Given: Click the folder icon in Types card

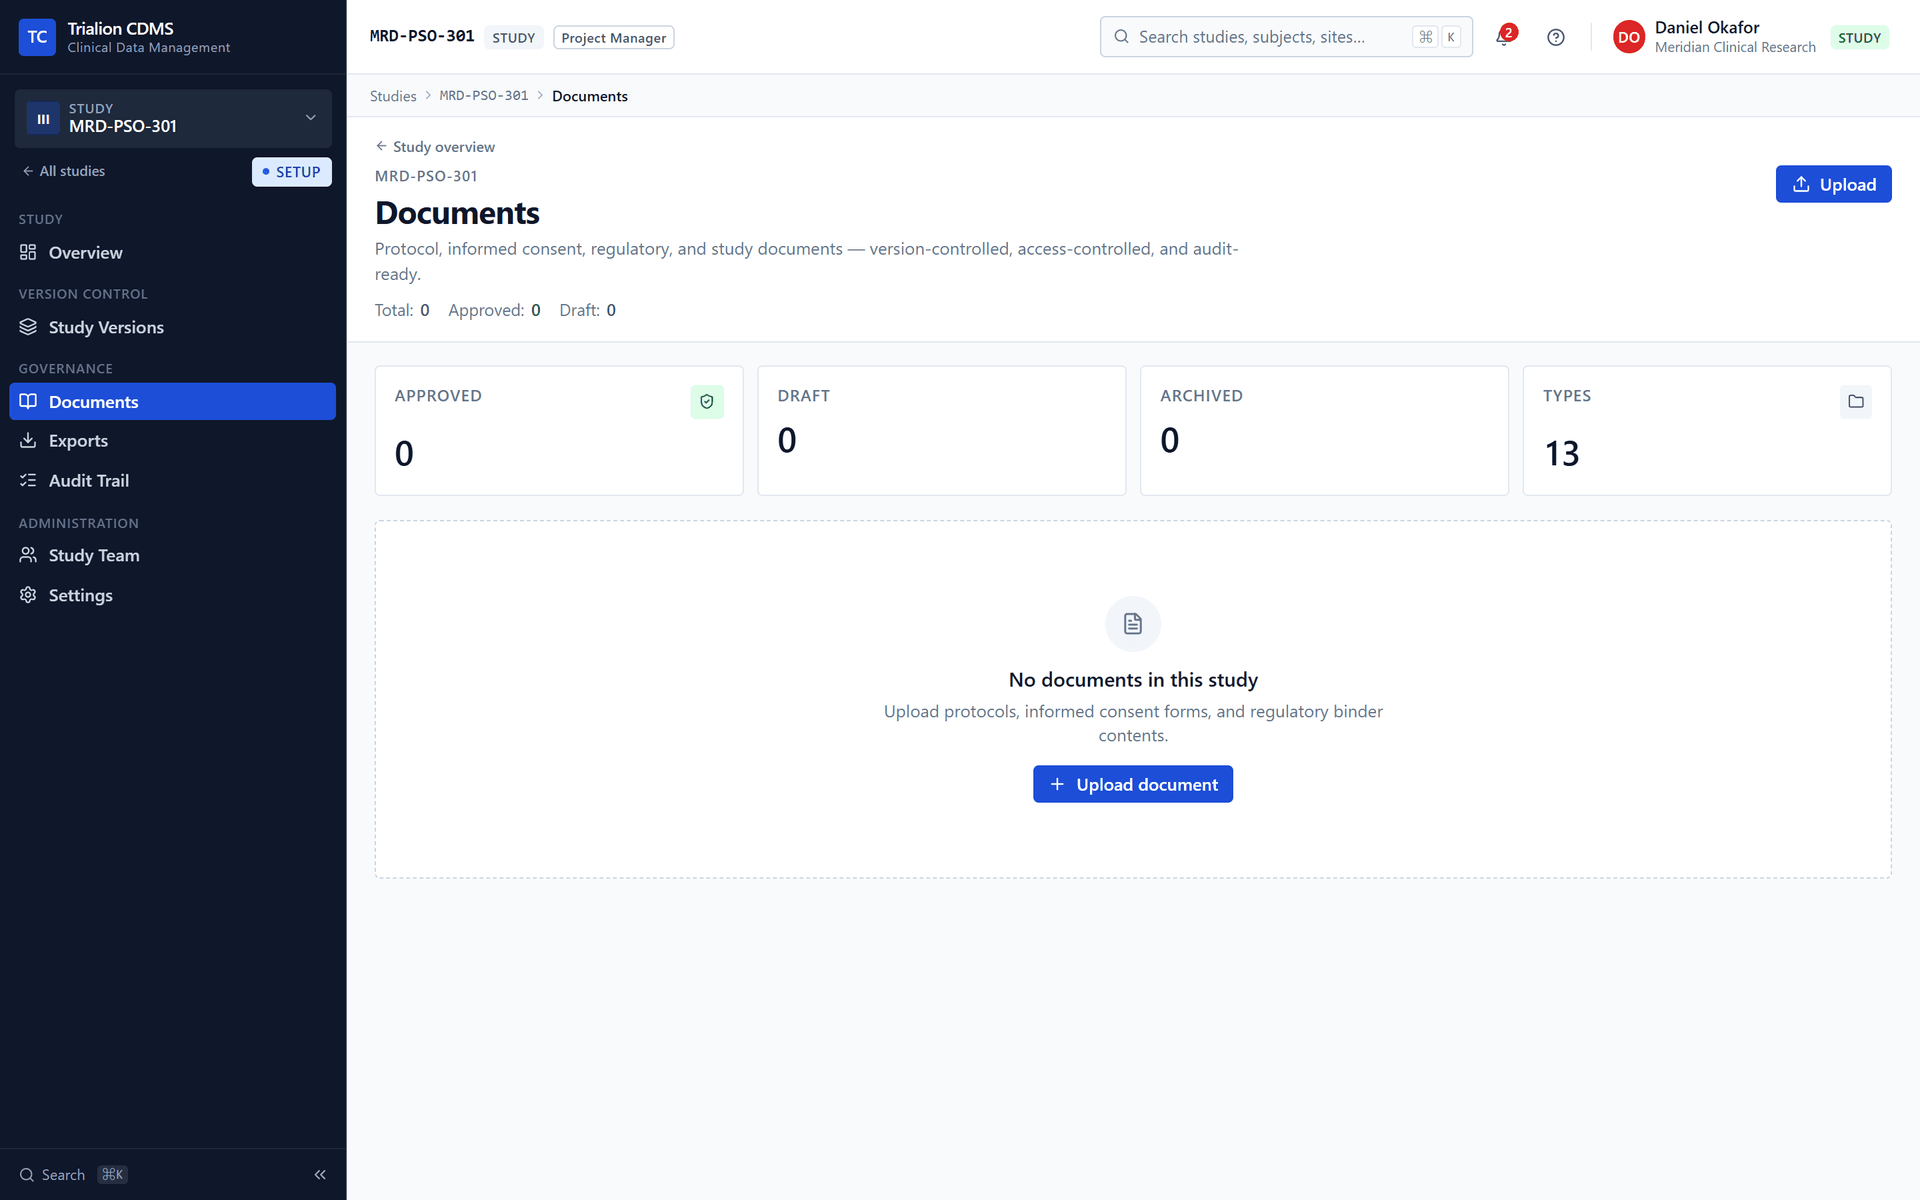Looking at the screenshot, I should (x=1856, y=402).
